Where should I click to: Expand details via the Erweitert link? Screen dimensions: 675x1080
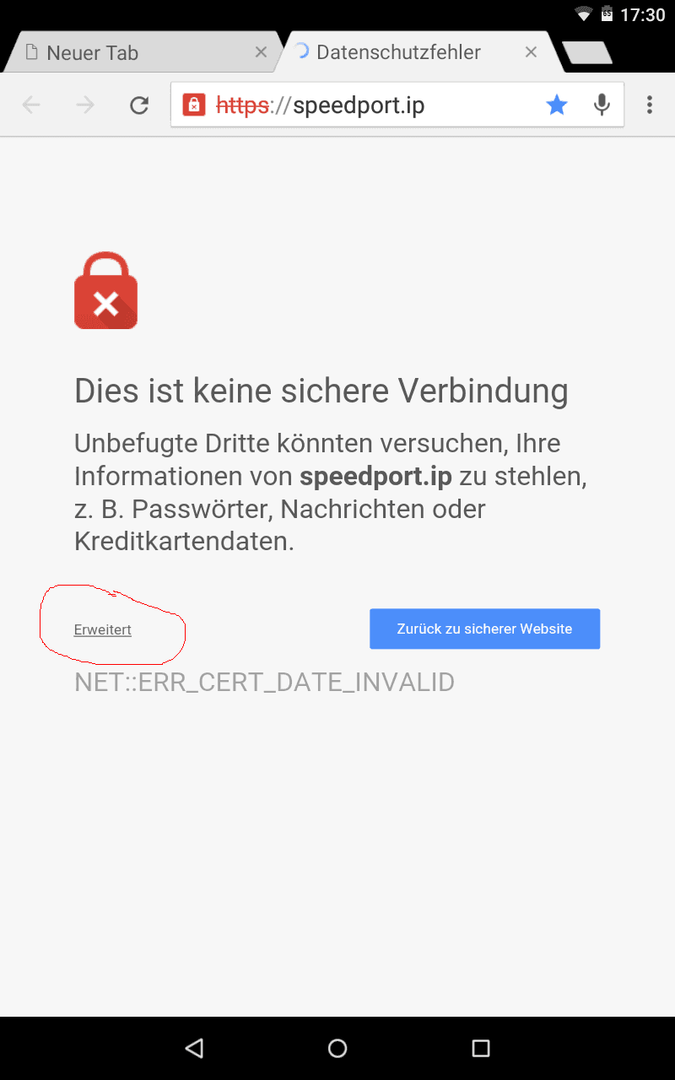point(103,630)
